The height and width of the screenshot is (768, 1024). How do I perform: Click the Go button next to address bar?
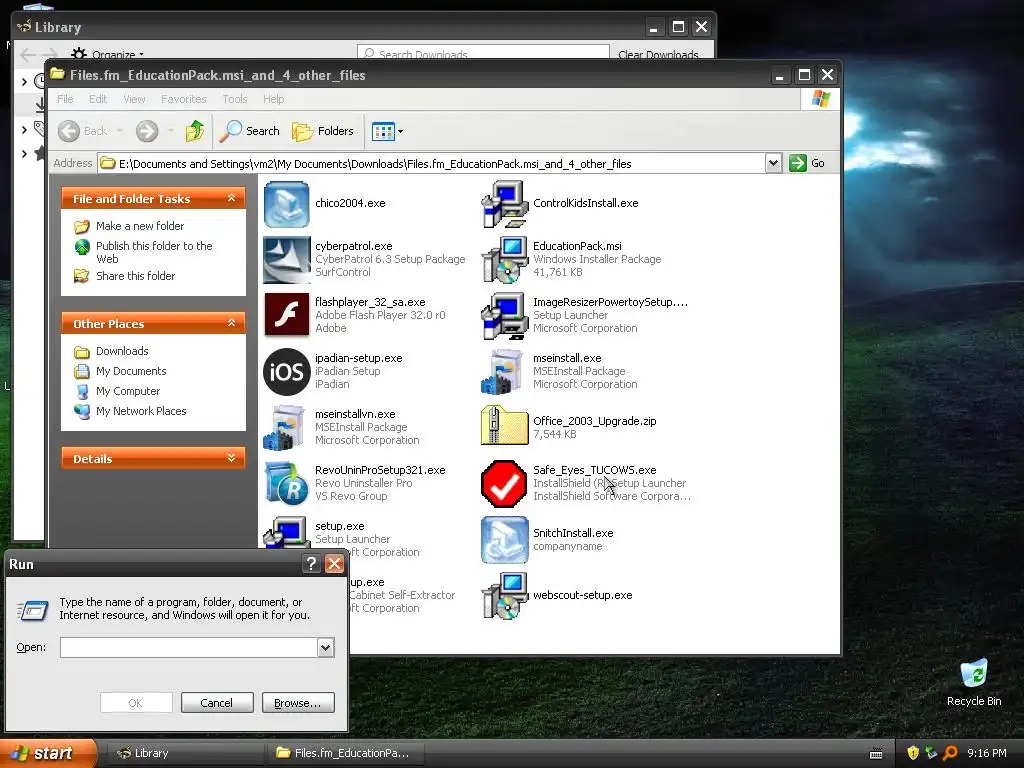pos(807,163)
